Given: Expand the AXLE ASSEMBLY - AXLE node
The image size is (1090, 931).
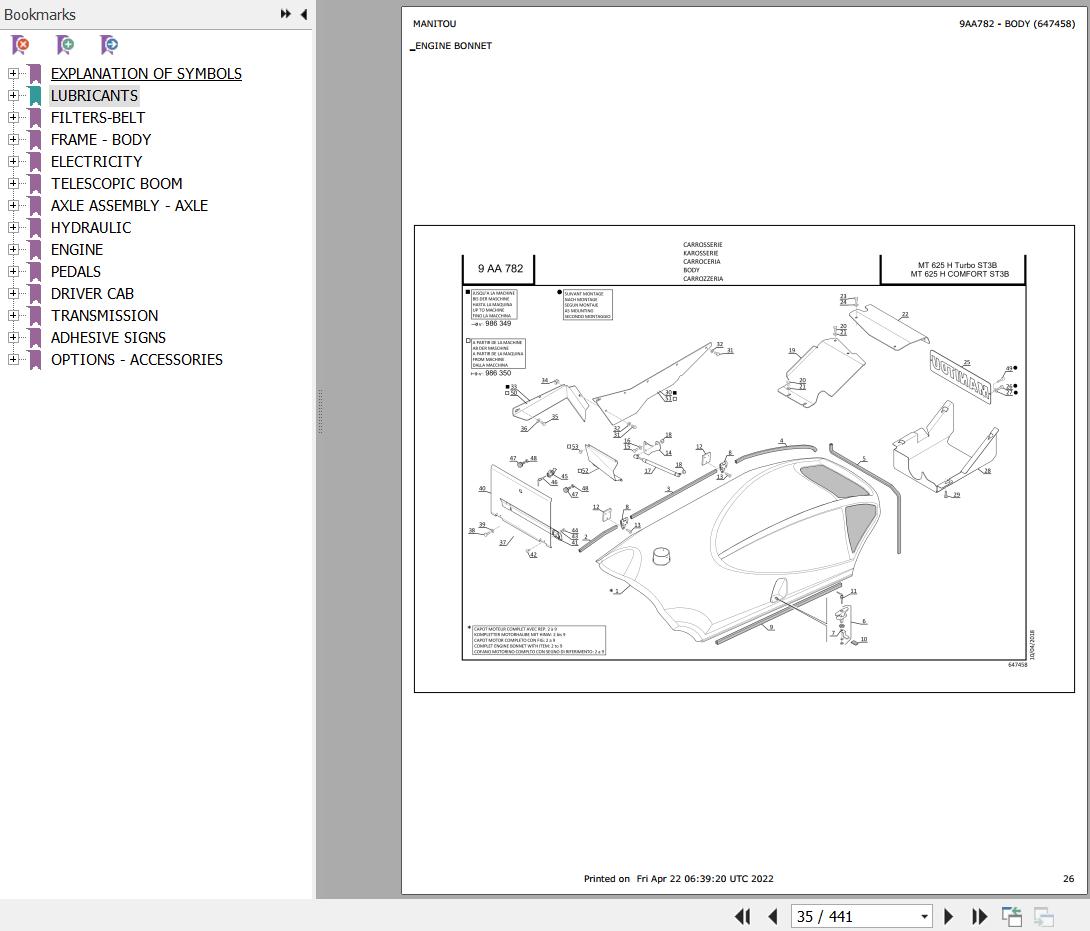Looking at the screenshot, I should pos(13,205).
